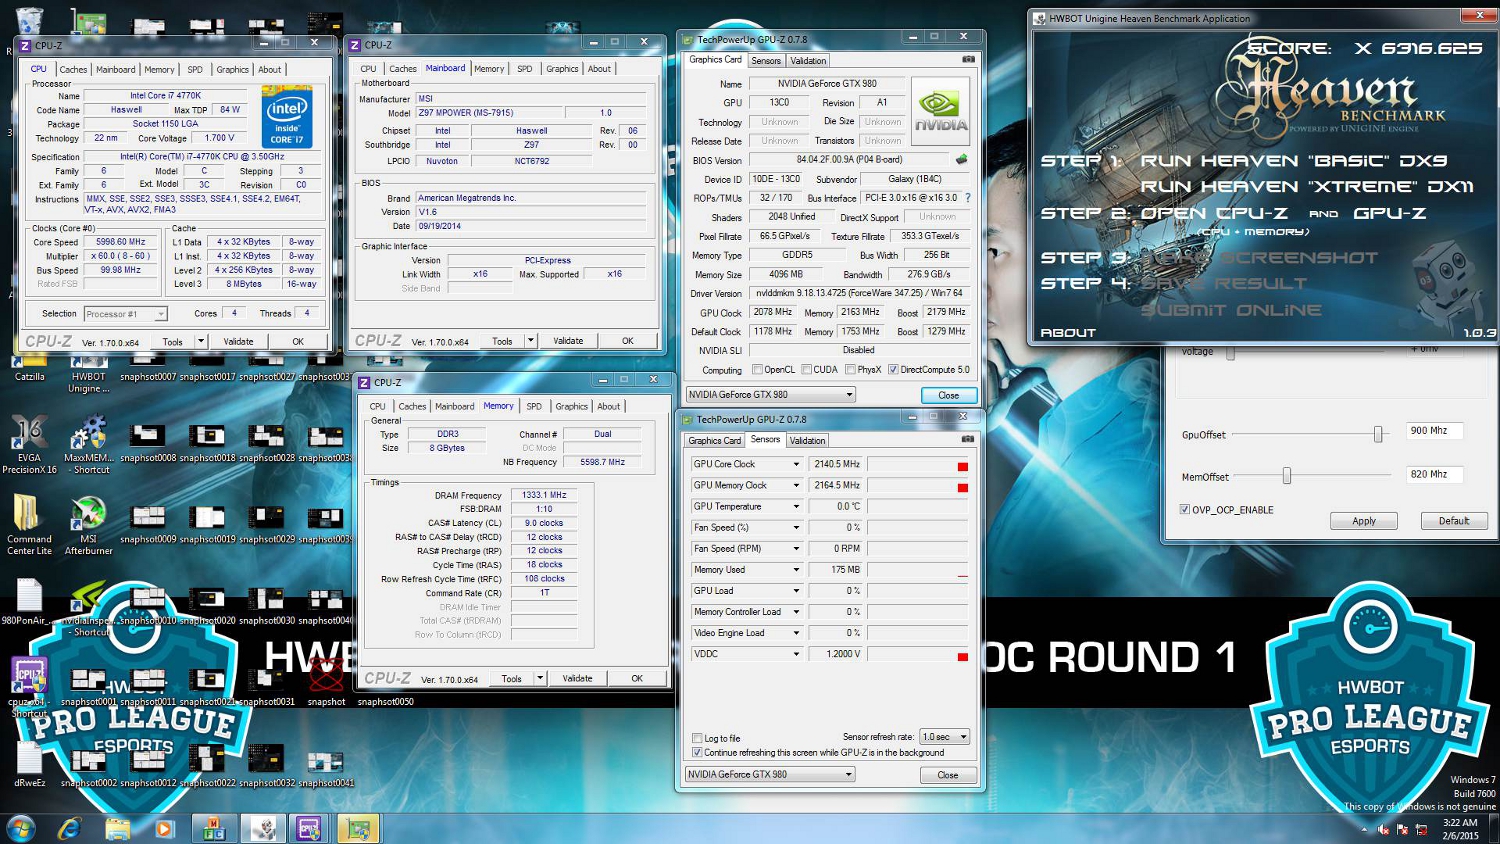The width and height of the screenshot is (1500, 844).
Task: Open the MSI Afterburner desktop icon
Action: coord(88,525)
